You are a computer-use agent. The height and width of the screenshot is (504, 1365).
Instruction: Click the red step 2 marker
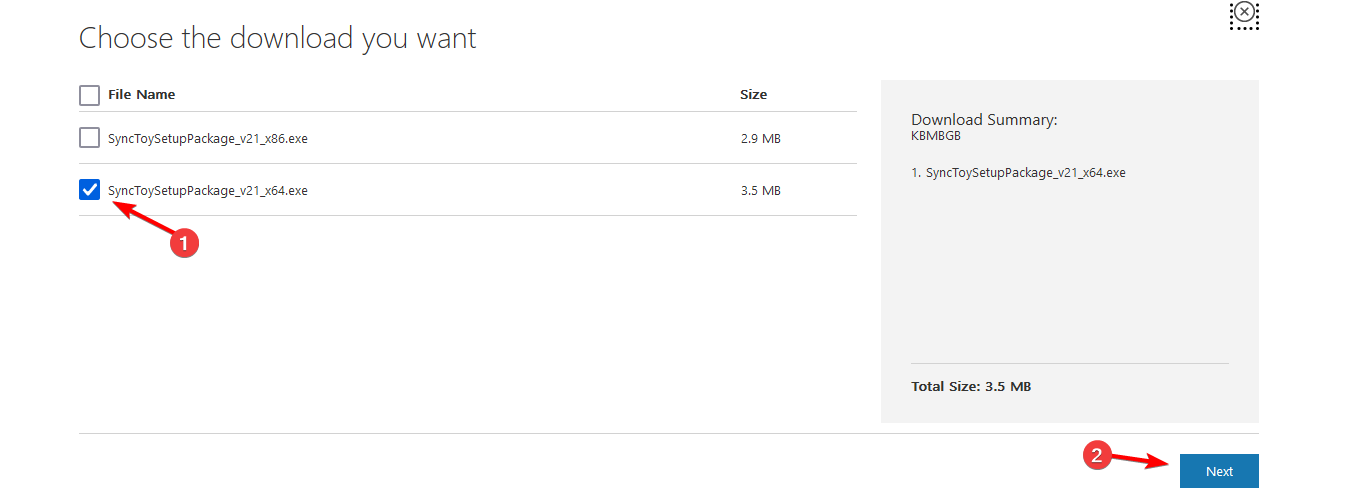(1097, 455)
